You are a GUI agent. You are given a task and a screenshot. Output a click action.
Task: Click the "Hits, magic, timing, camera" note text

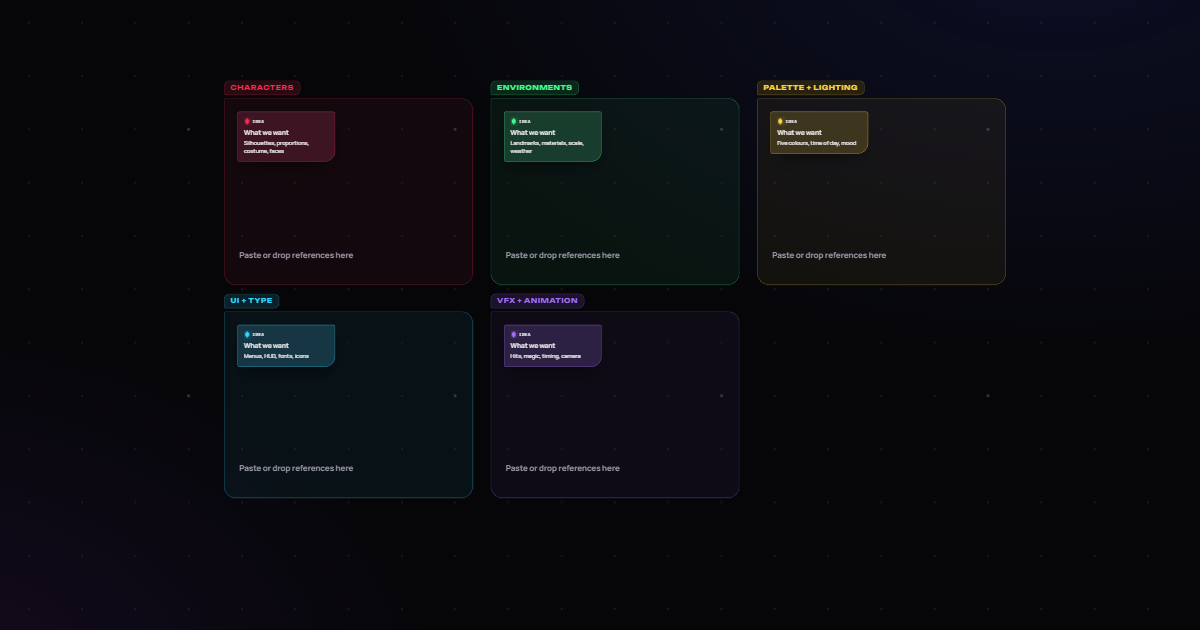tap(545, 356)
